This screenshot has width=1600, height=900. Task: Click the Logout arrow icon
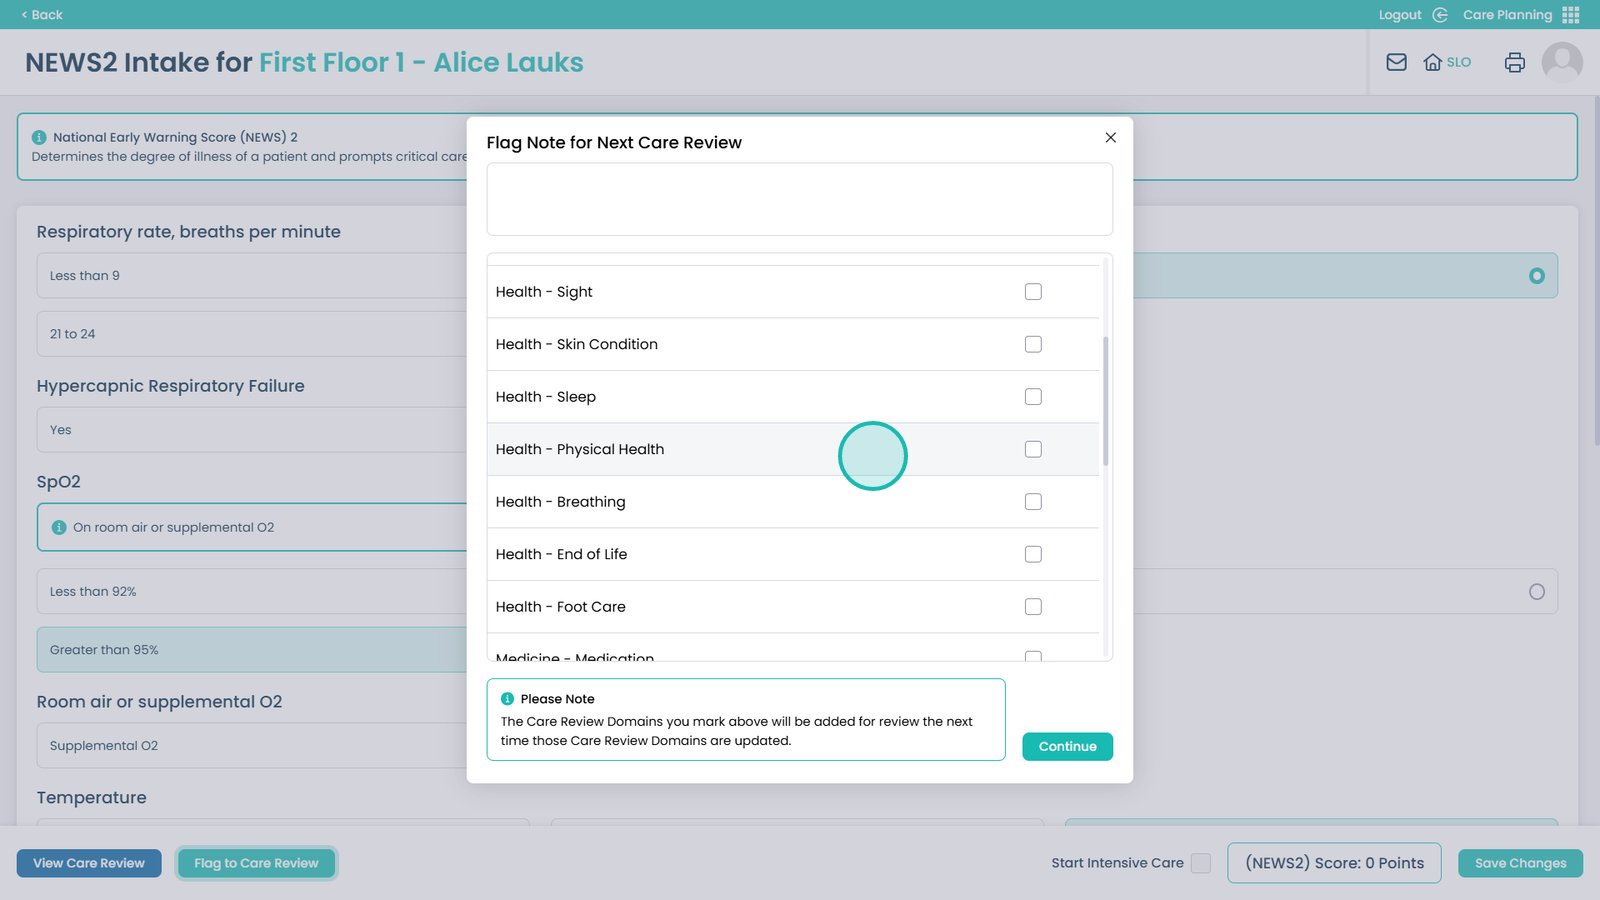pos(1440,15)
